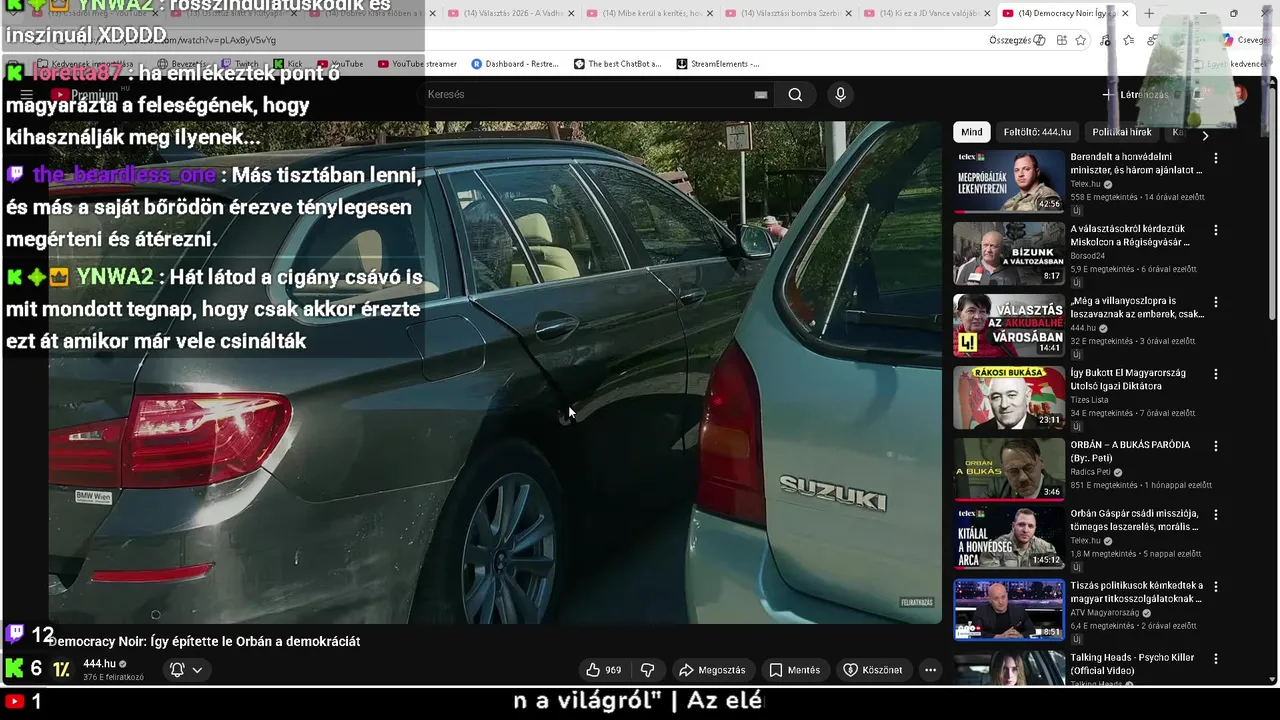
Task: Like the video with the thumbs-up (969)
Action: pyautogui.click(x=603, y=670)
